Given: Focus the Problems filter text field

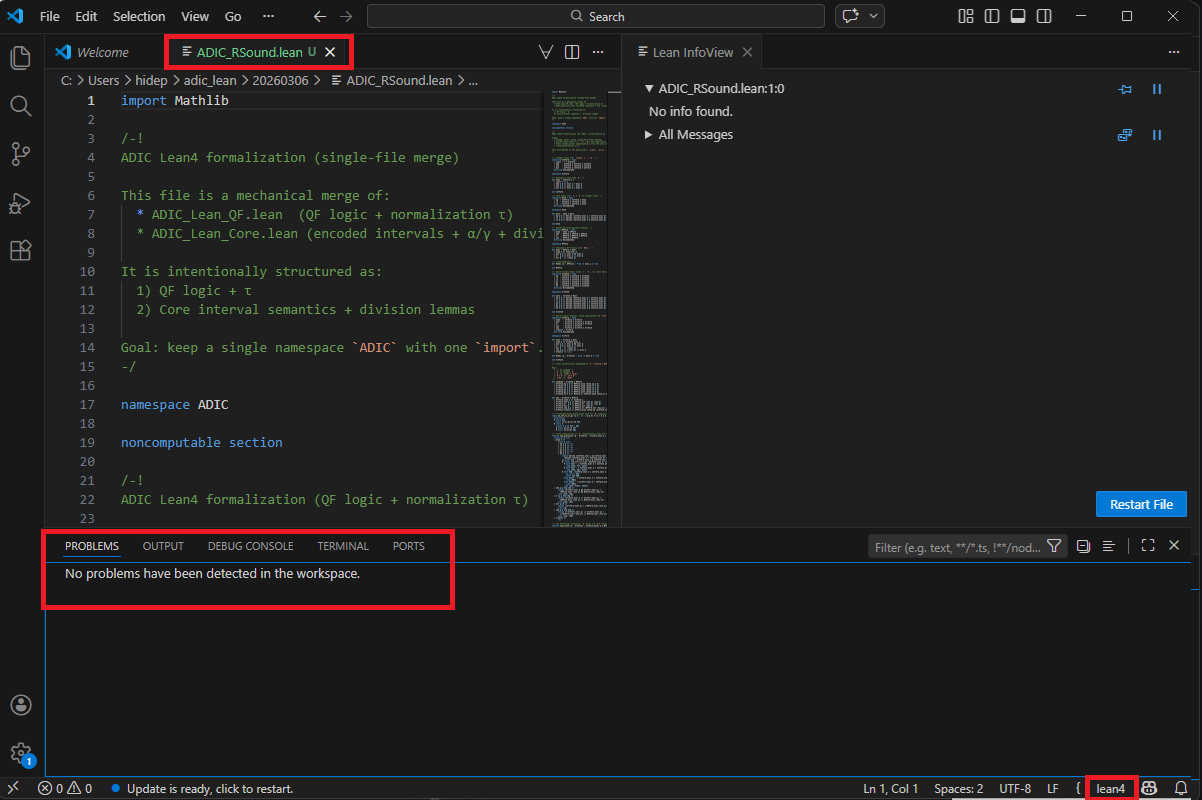Looking at the screenshot, I should [x=957, y=547].
